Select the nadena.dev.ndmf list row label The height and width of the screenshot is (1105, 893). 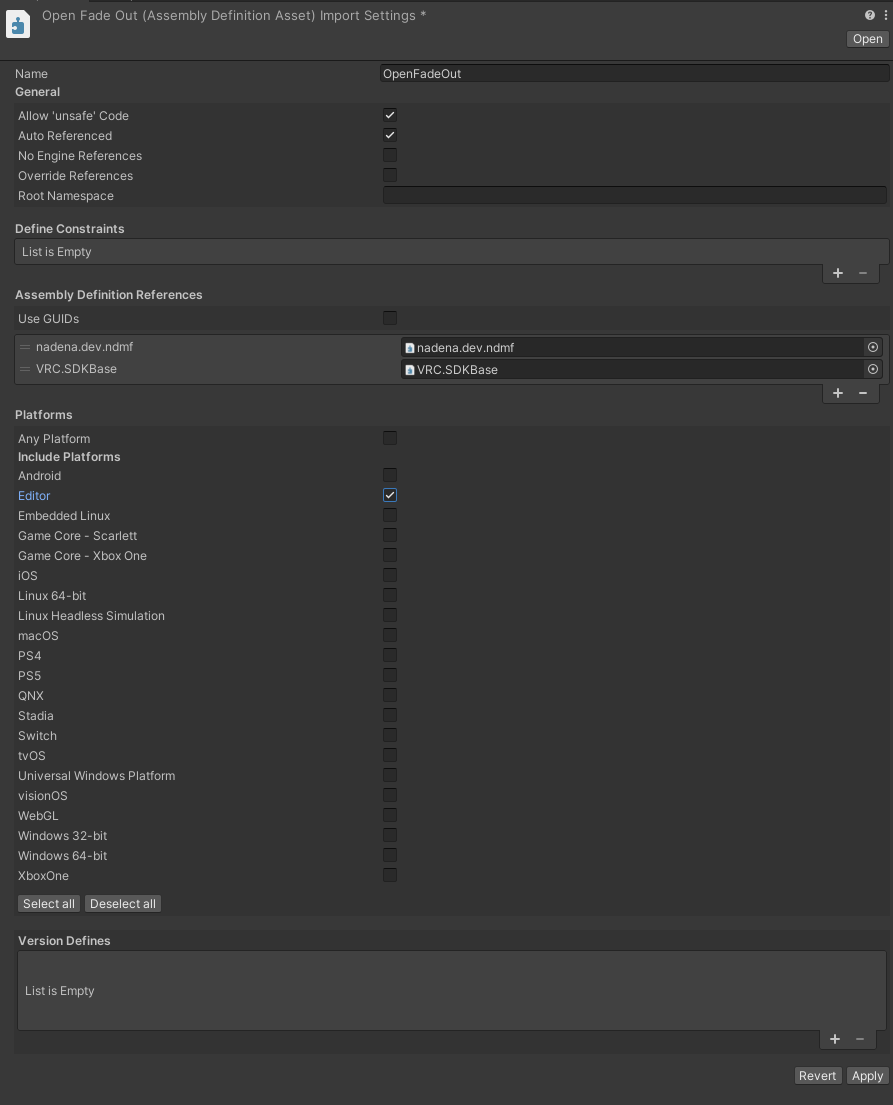click(85, 347)
